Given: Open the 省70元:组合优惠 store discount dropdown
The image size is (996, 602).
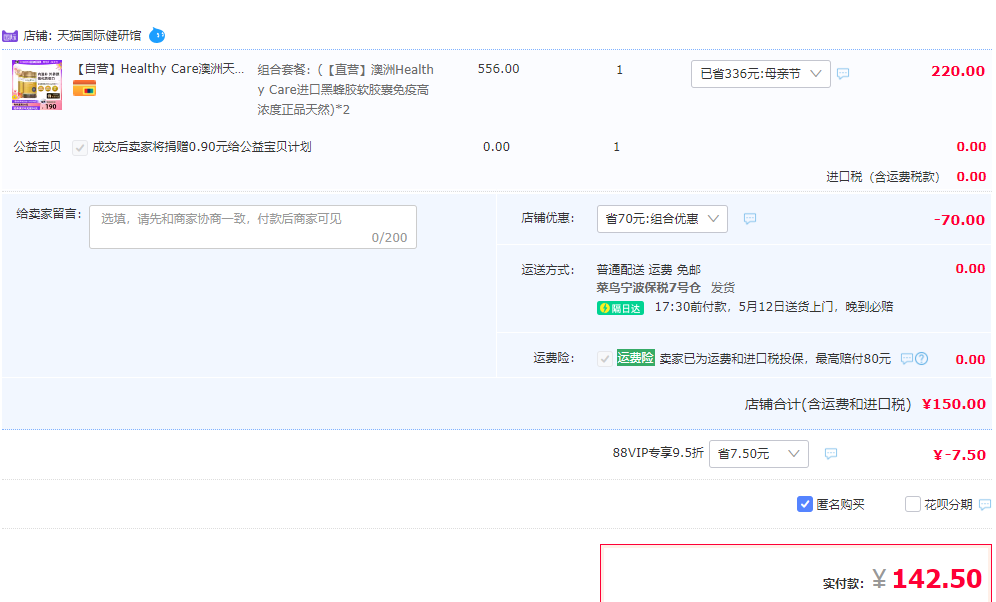Looking at the screenshot, I should click(662, 218).
